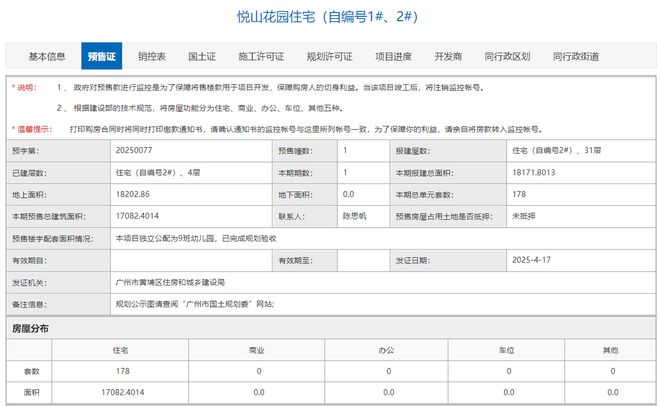Click the 预字第 label cell
This screenshot has width=660, height=406.
[59, 151]
